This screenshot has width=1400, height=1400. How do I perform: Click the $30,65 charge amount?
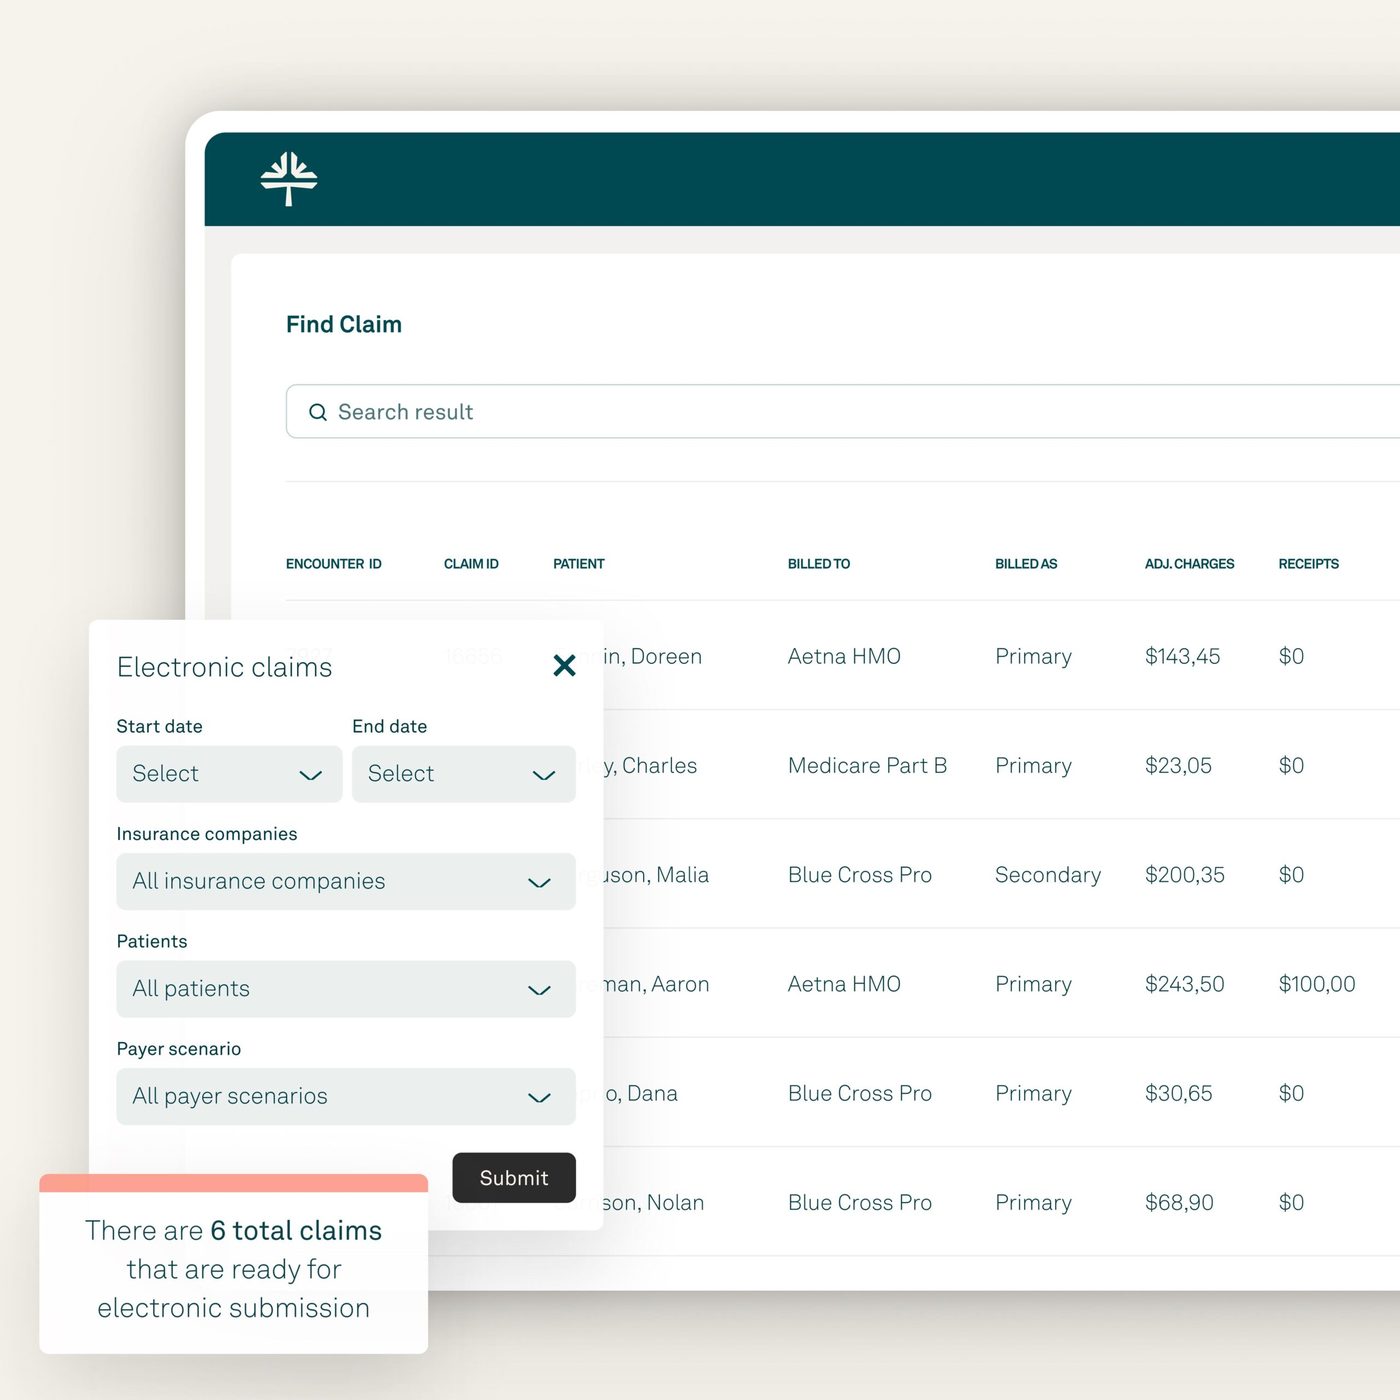tap(1179, 1093)
